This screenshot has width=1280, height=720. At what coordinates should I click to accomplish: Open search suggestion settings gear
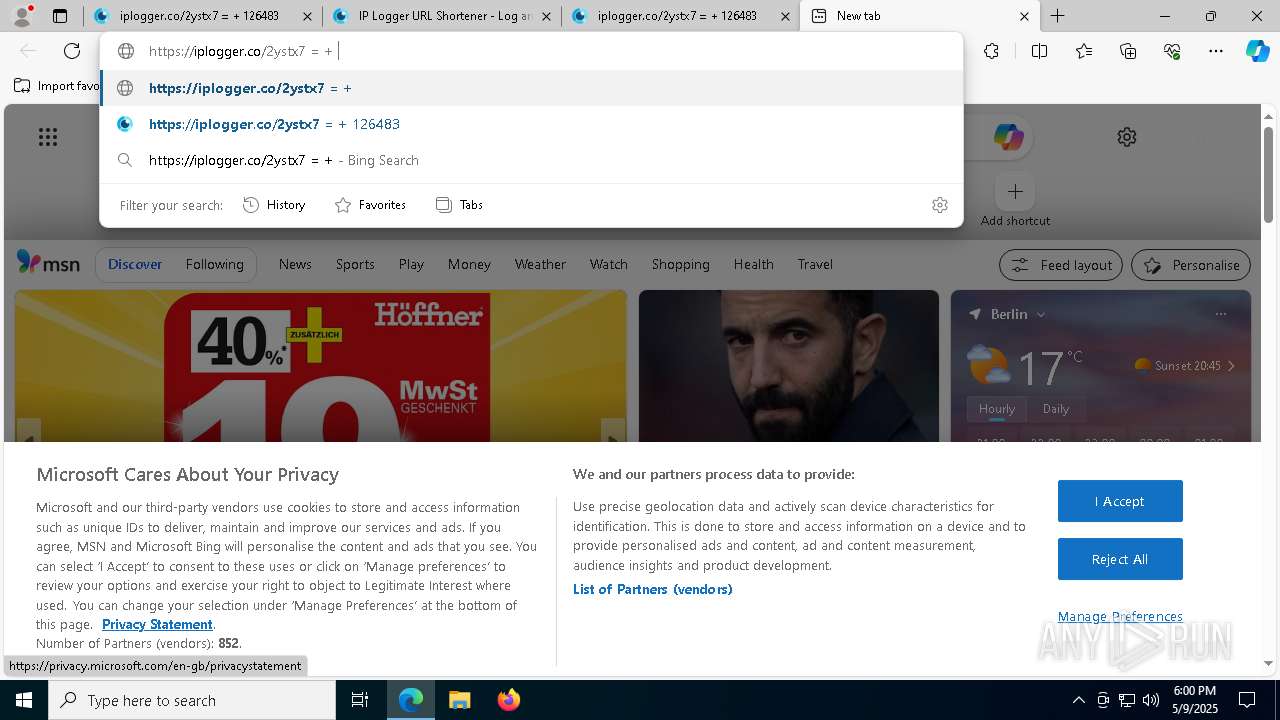click(x=939, y=205)
